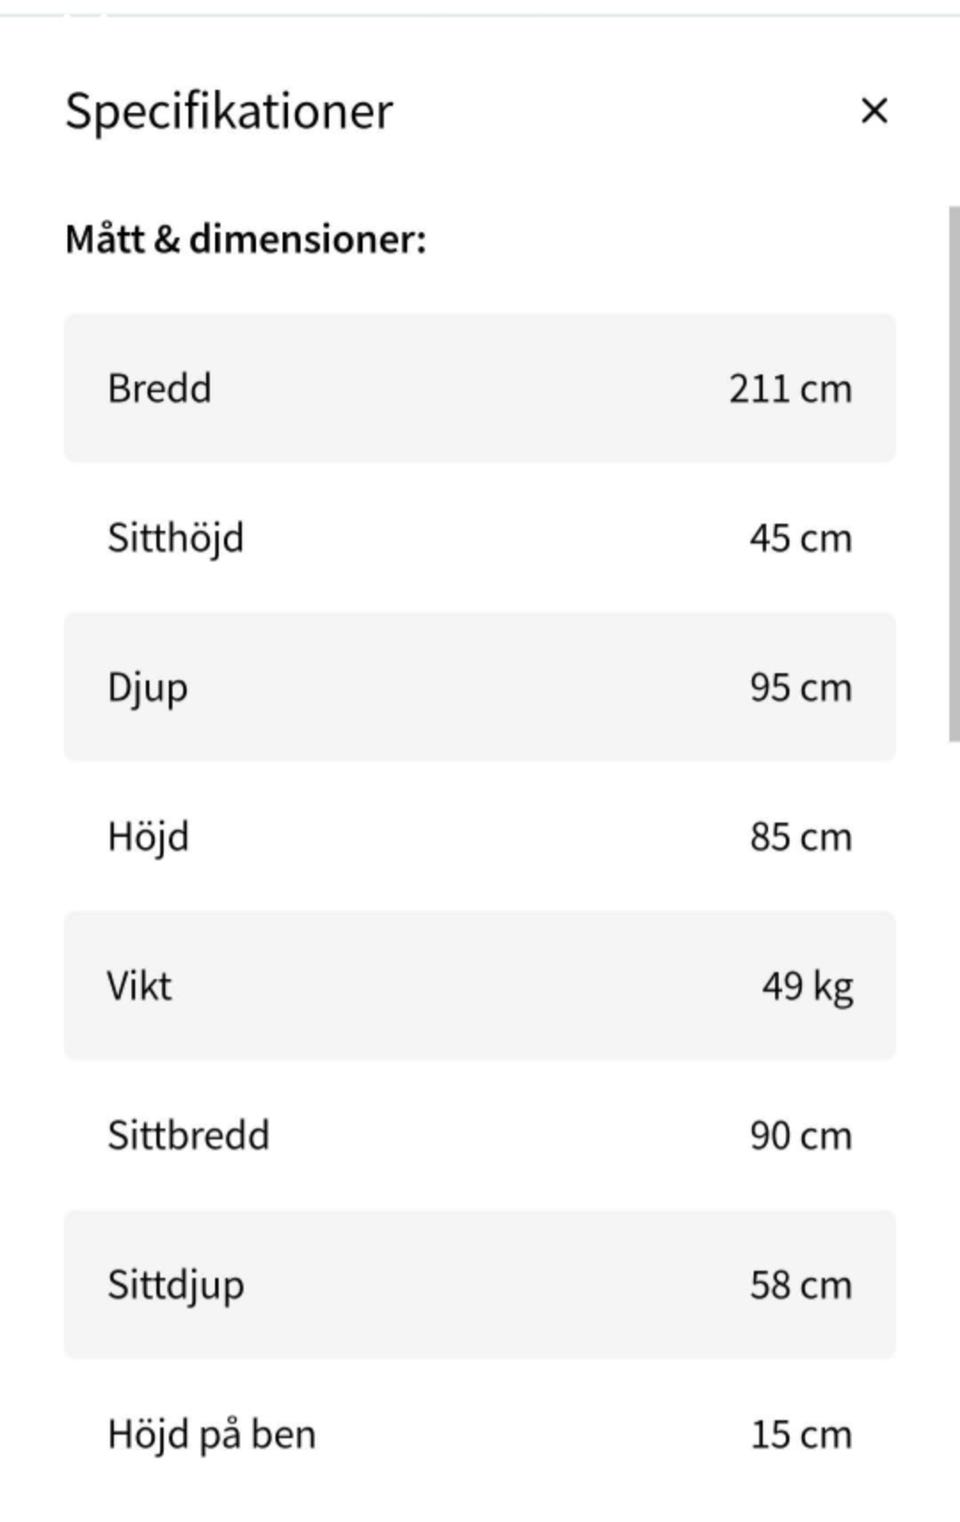Select the Höjd row label
Image resolution: width=960 pixels, height=1522 pixels.
click(148, 837)
